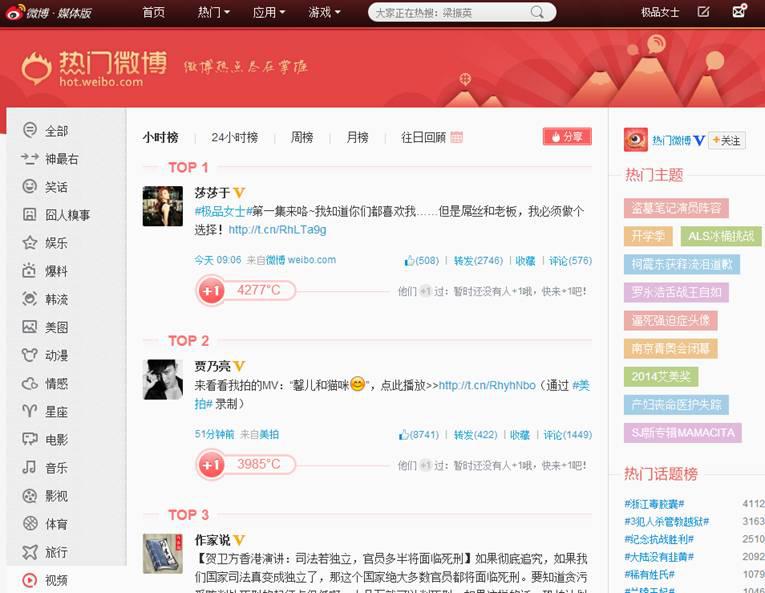The image size is (765, 593).
Task: Open 贾乃亮 profile avatar
Action: [162, 380]
